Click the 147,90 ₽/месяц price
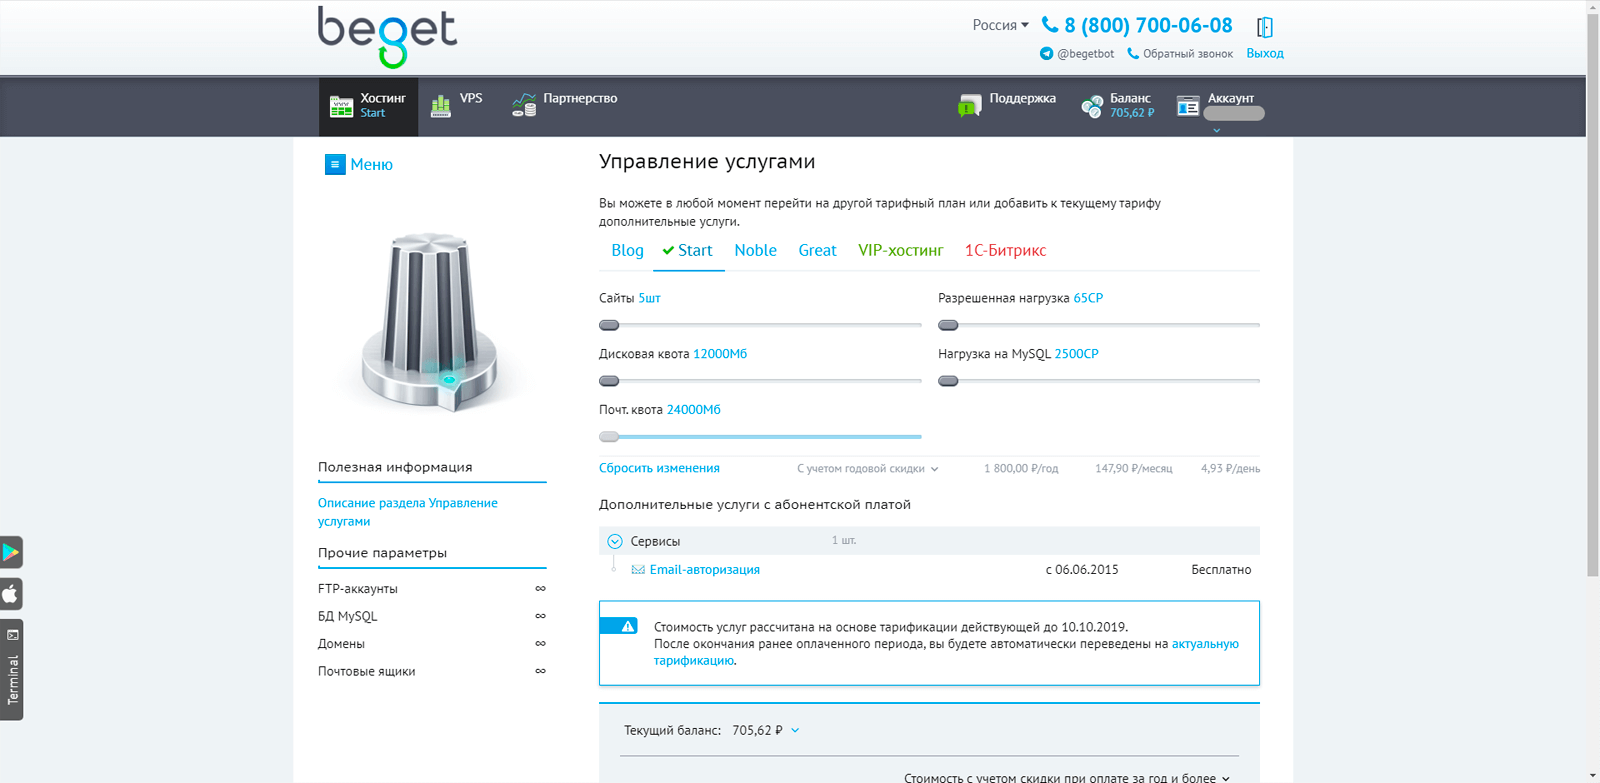1600x783 pixels. pyautogui.click(x=1133, y=468)
